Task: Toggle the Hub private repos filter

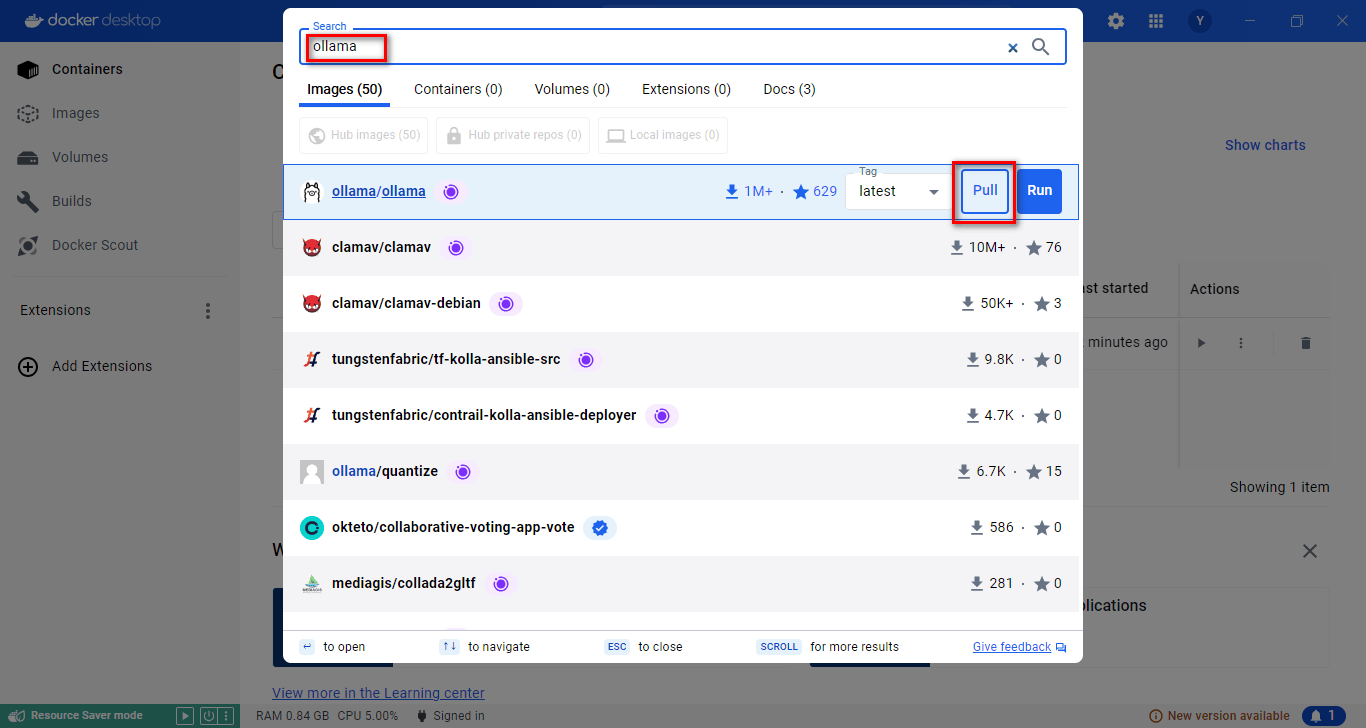Action: point(513,135)
